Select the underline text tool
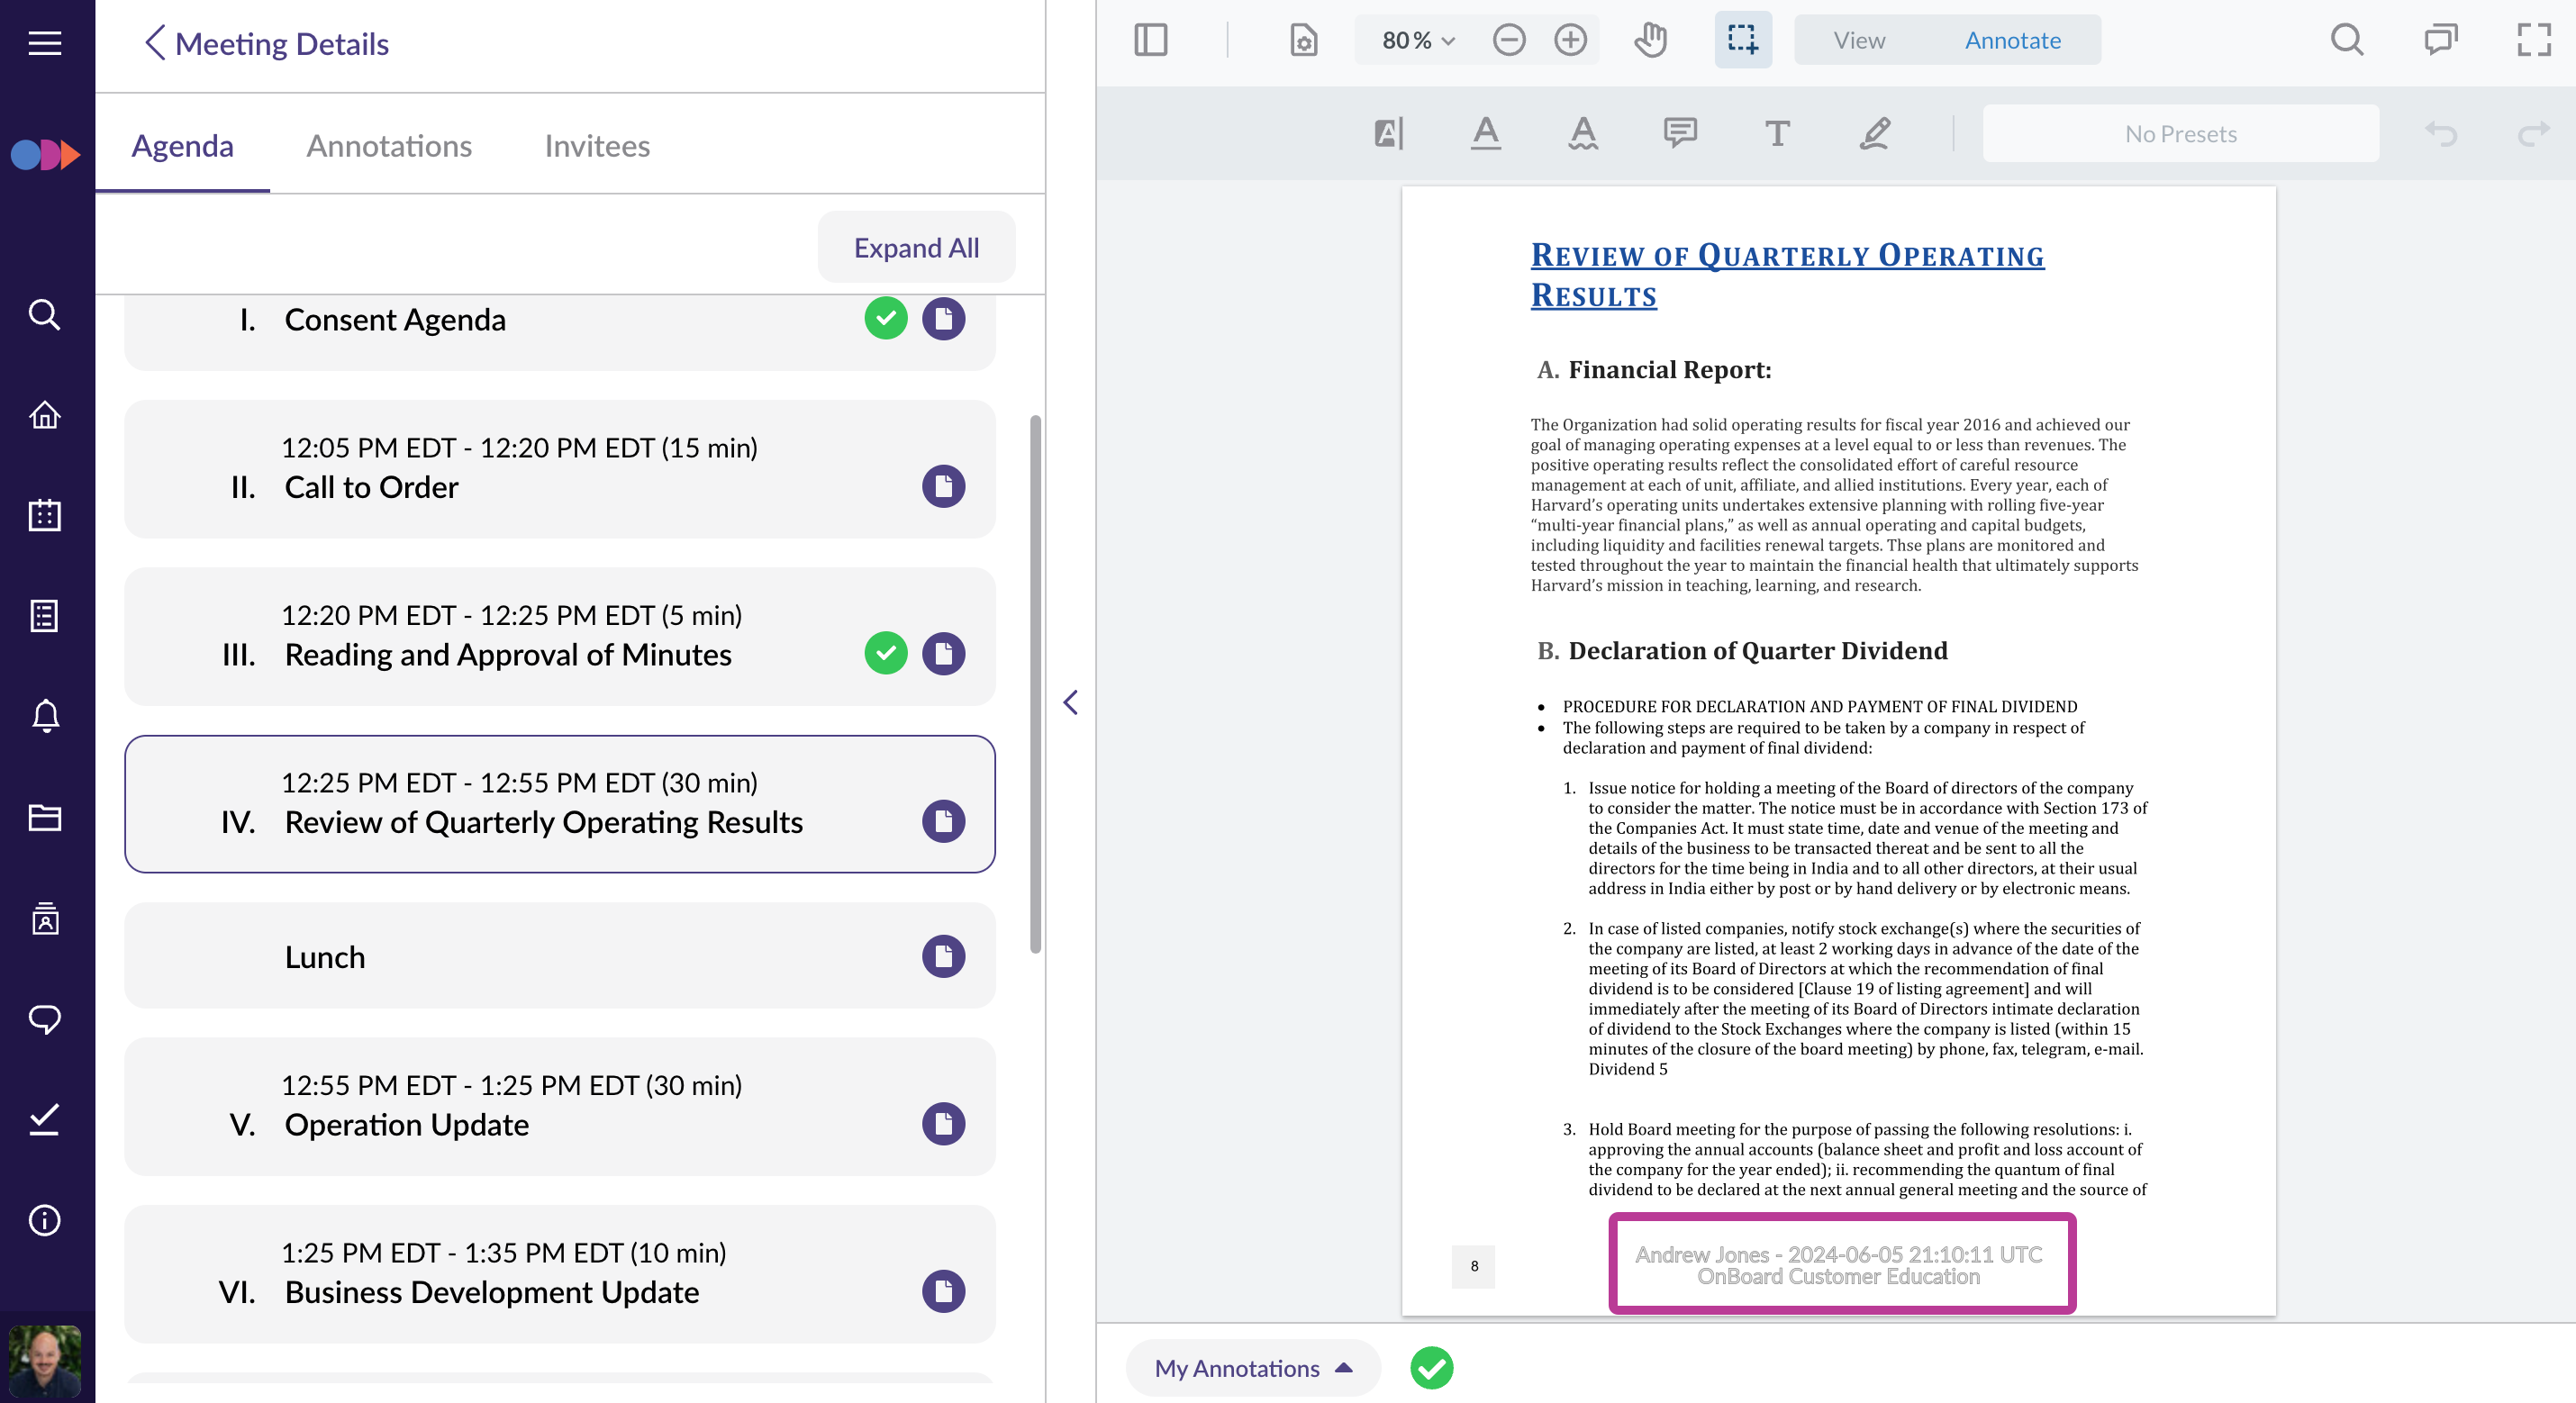 pos(1486,133)
